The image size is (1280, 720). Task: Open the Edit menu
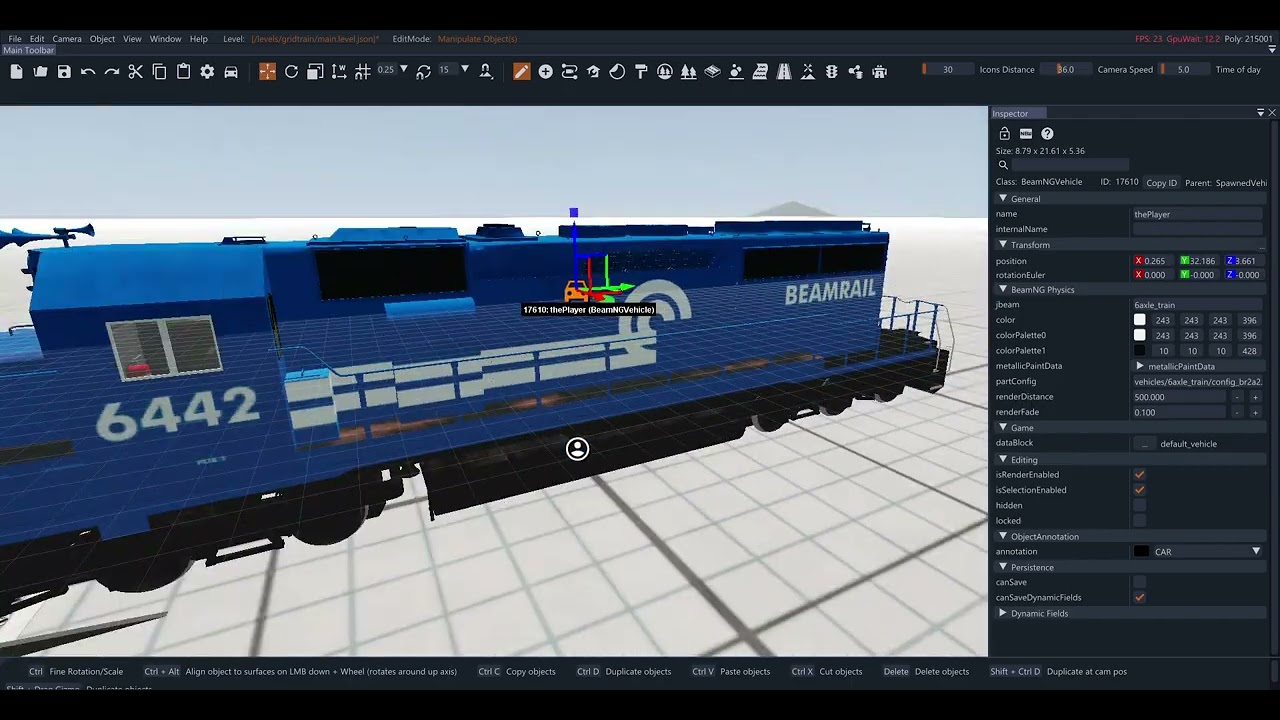[x=37, y=39]
